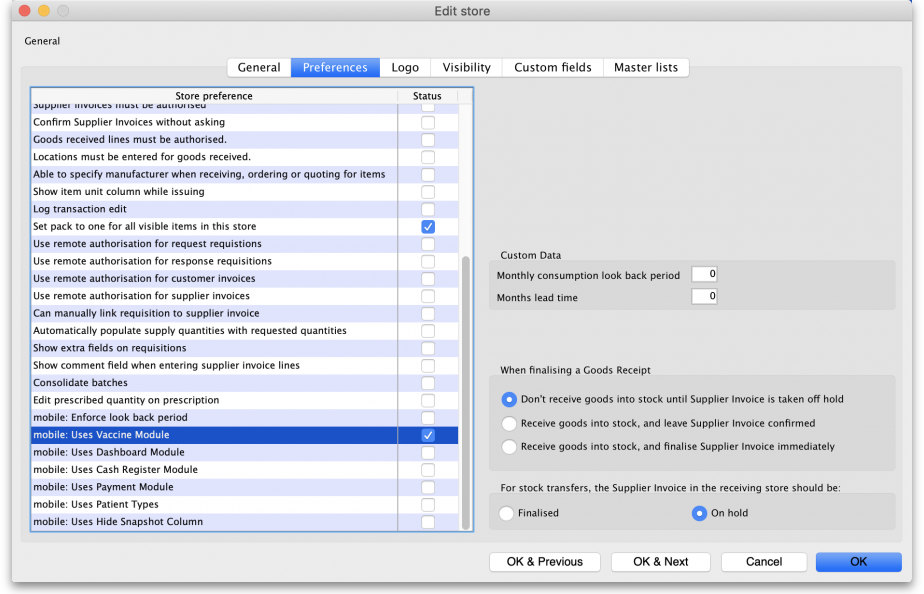Enable Log transaction edit preference
This screenshot has width=924, height=594.
click(x=428, y=209)
